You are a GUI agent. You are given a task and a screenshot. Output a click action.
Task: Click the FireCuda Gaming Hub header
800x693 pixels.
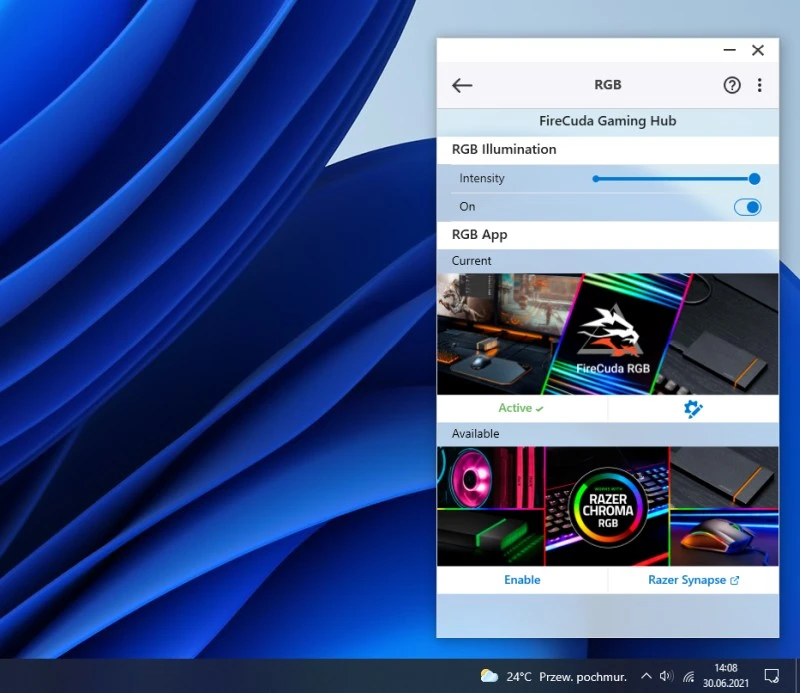click(x=607, y=121)
